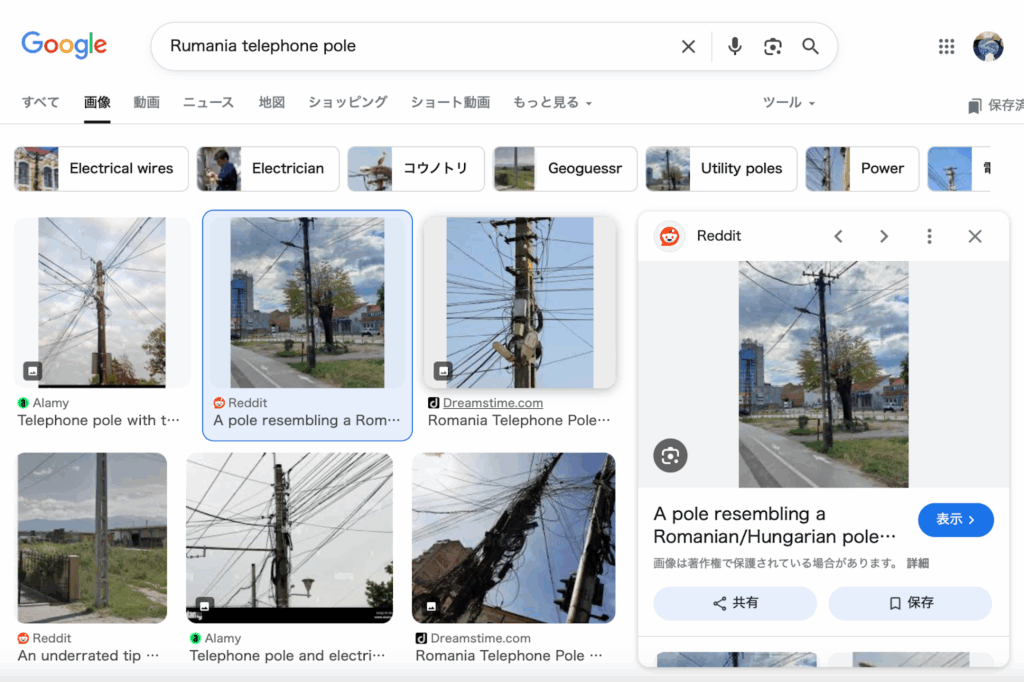
Task: Click 'Romania Telephone Pole…' caption under blue-sky image
Action: coord(519,420)
